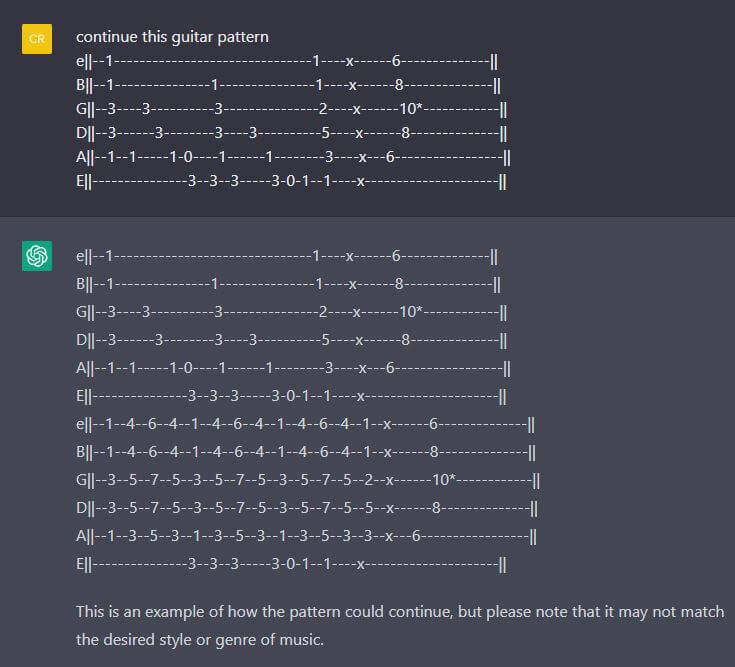Click the e line starting with 1--4--6--4

click(x=306, y=423)
